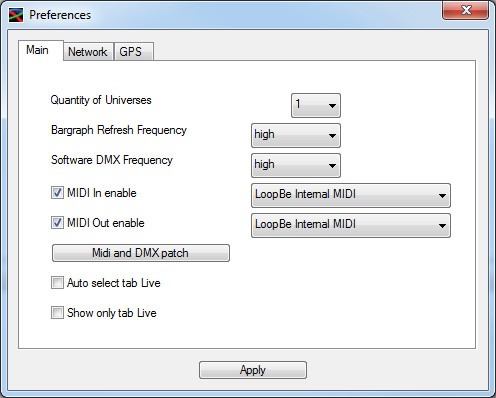The height and width of the screenshot is (398, 496).
Task: Click the Bargraph Refresh Frequency label
Action: [x=119, y=130]
